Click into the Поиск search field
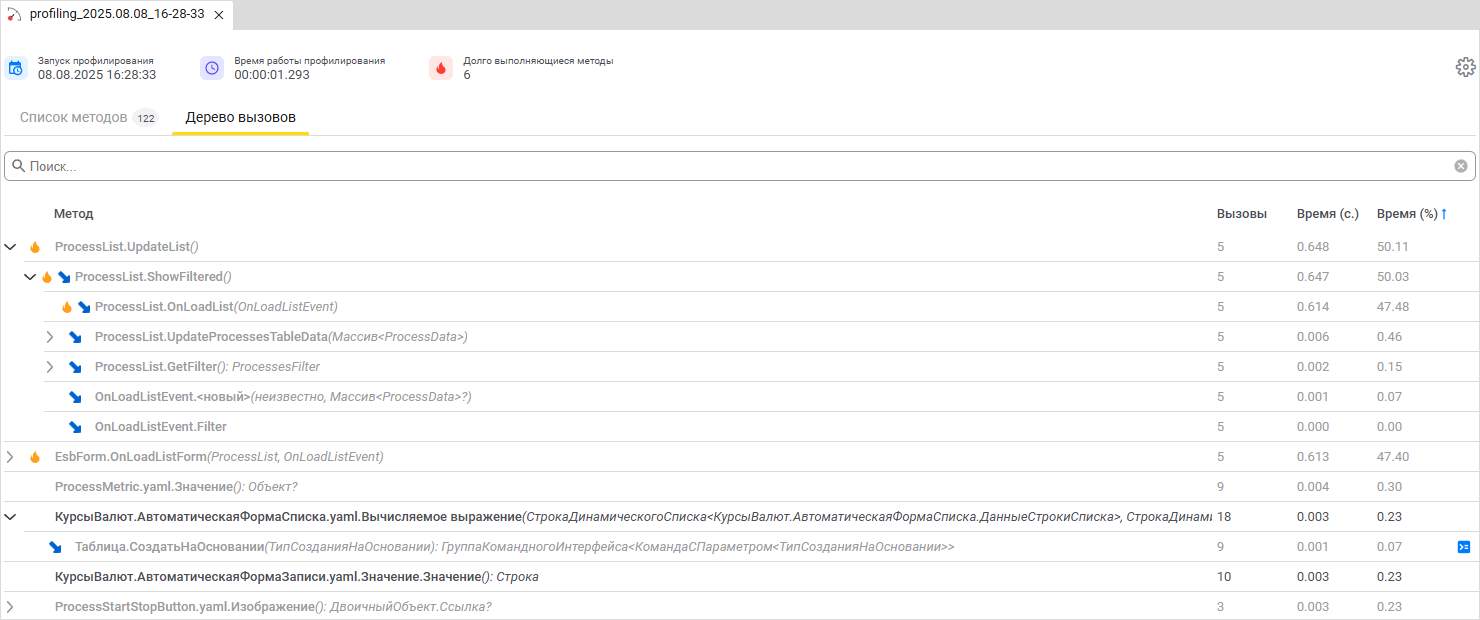 pos(700,166)
